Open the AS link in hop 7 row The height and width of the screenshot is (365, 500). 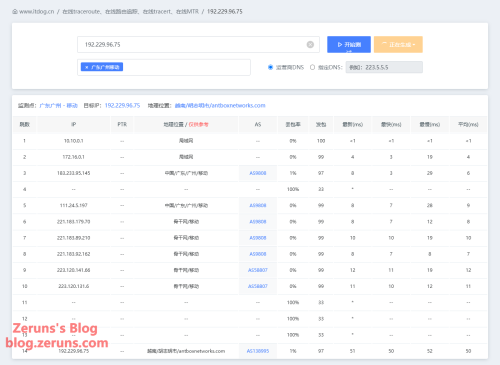coord(258,238)
